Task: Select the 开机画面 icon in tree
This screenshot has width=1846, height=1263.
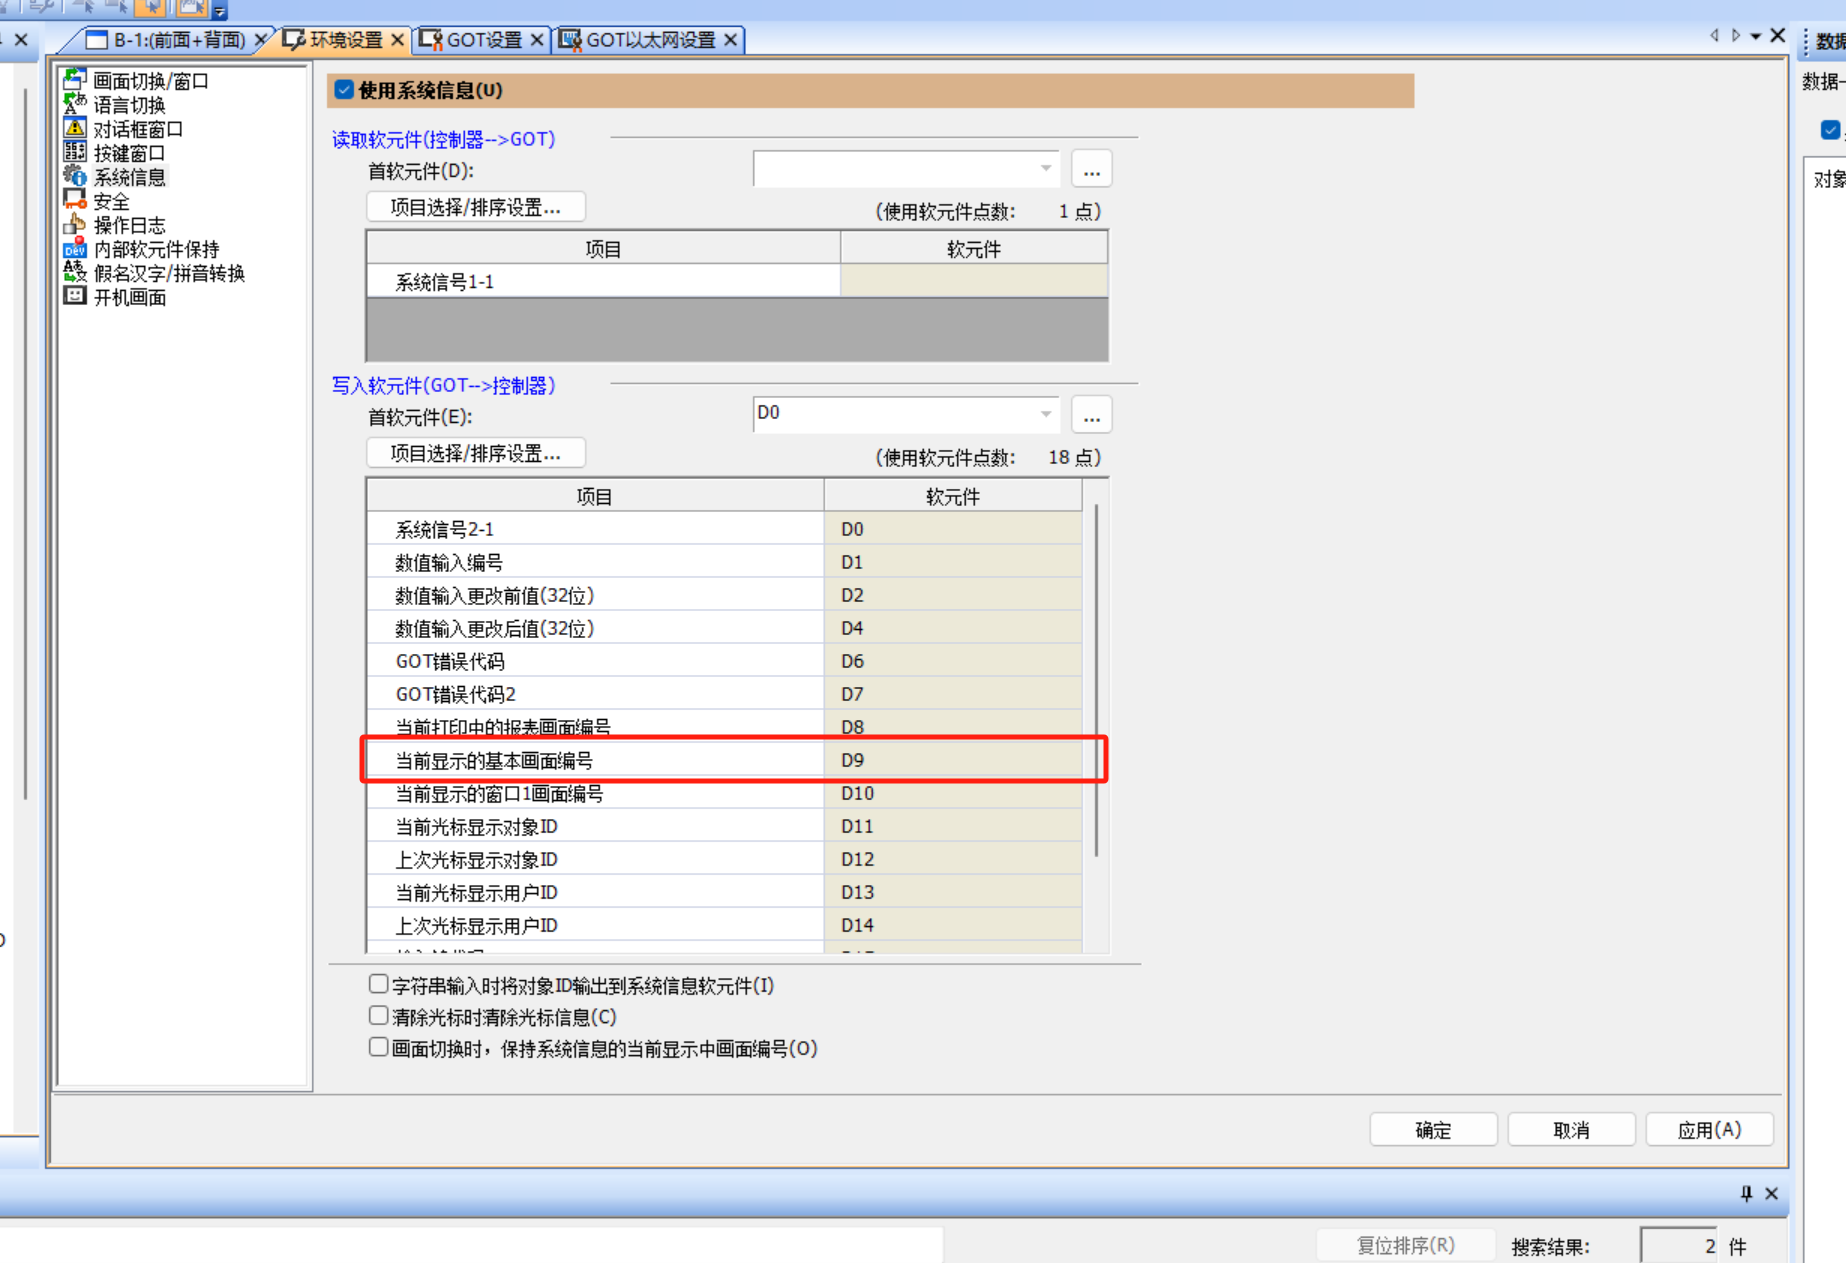Action: click(x=75, y=296)
